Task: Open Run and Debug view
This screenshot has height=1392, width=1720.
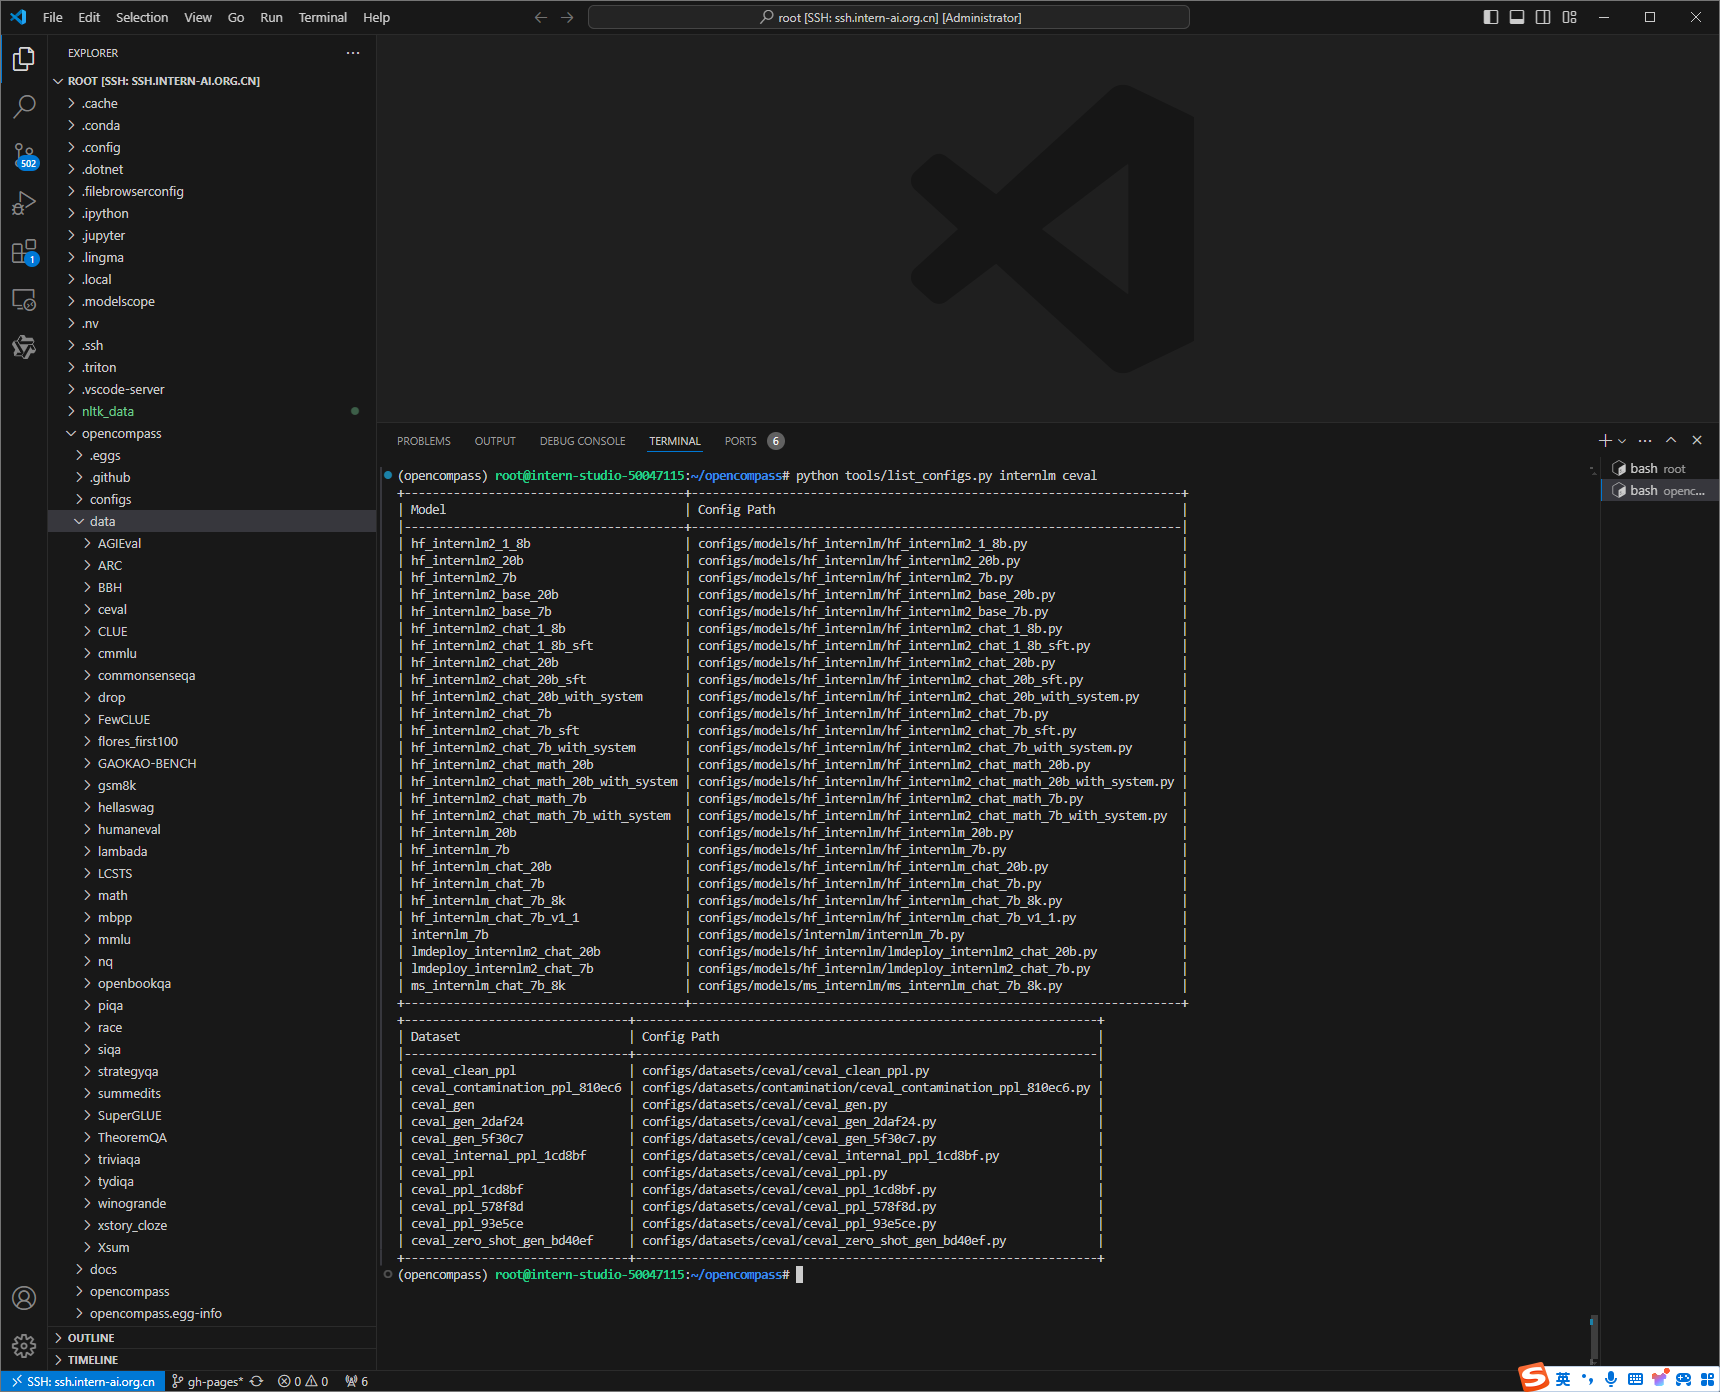Action: coord(24,203)
